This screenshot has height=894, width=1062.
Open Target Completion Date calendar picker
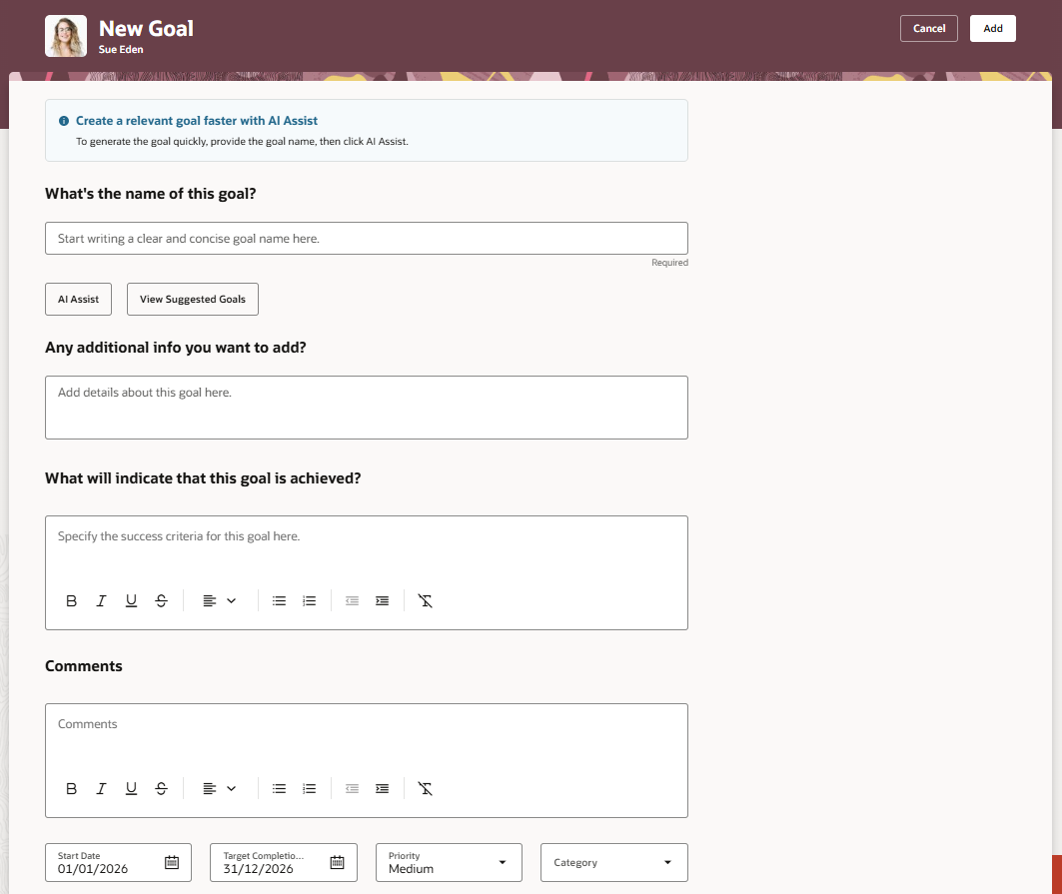(337, 862)
